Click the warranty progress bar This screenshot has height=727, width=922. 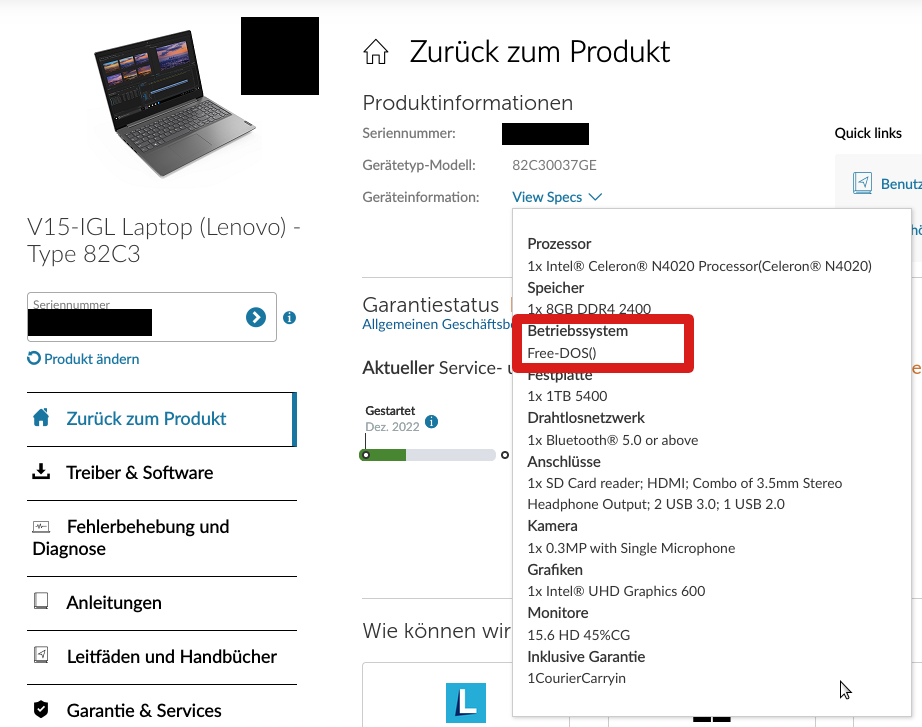[x=427, y=455]
